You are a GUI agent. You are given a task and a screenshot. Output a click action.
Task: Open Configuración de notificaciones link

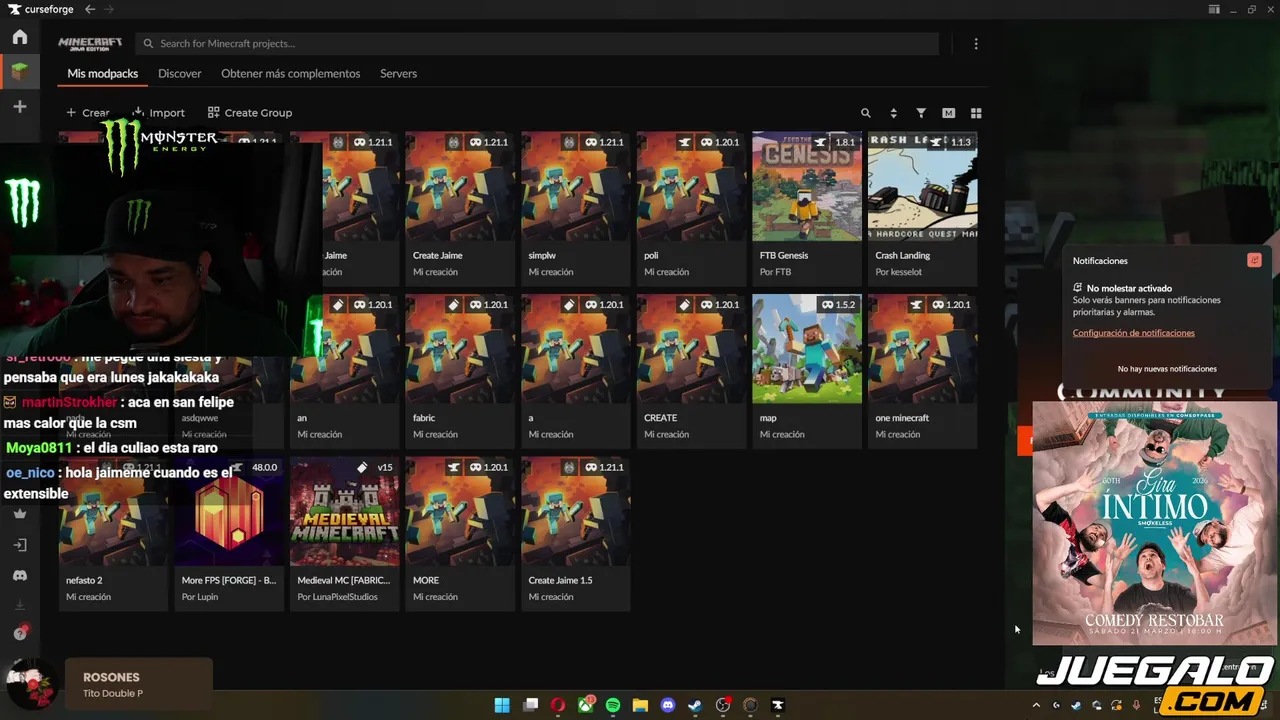[1133, 333]
